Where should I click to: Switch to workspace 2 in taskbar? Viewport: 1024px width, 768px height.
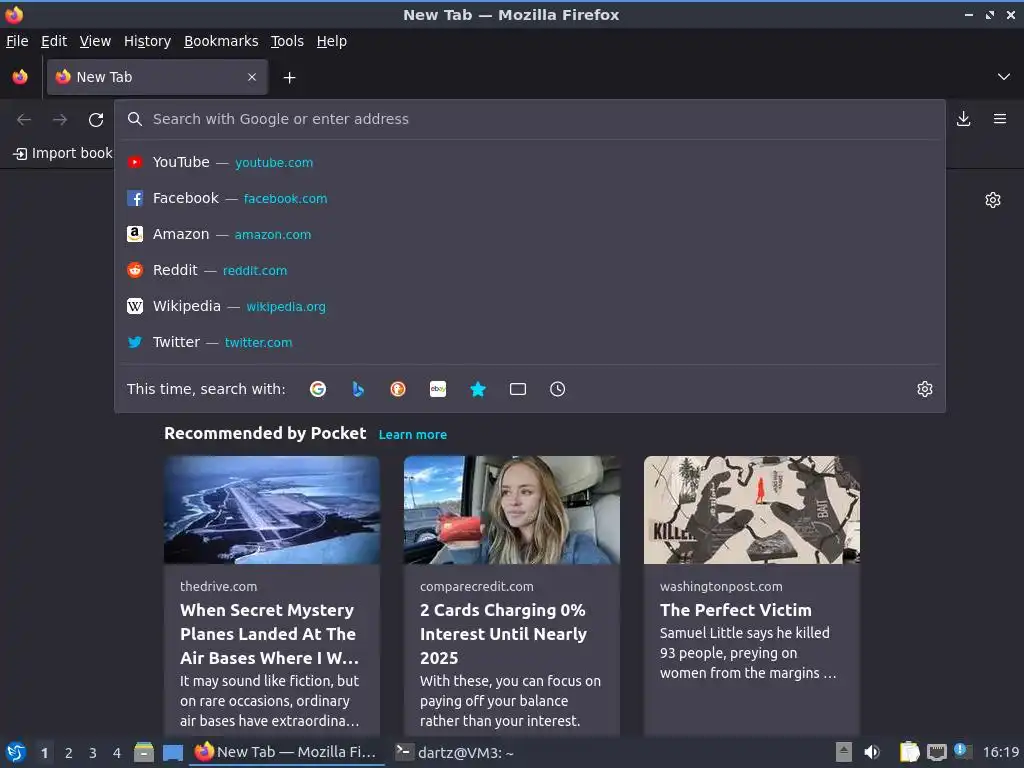(x=69, y=753)
